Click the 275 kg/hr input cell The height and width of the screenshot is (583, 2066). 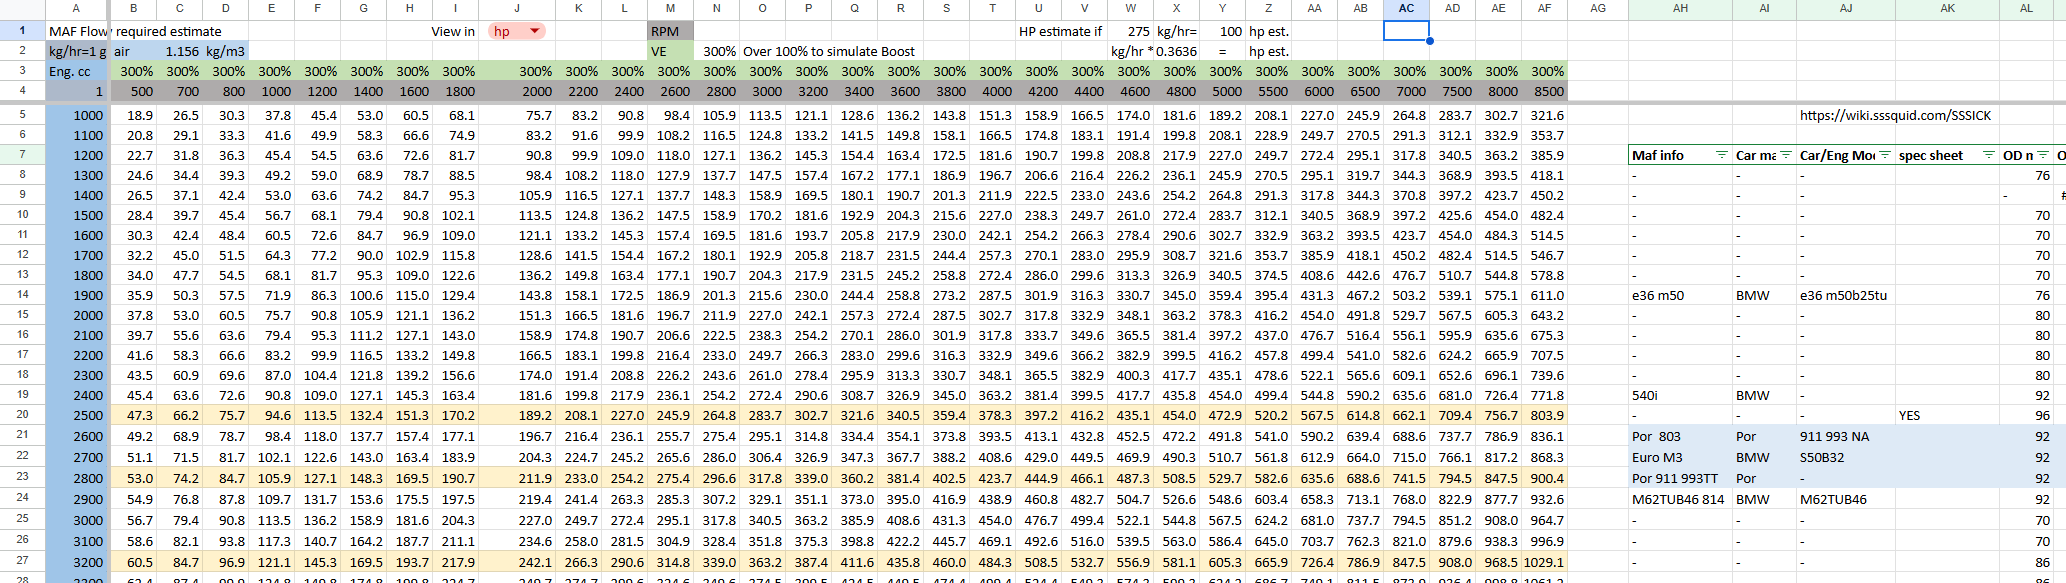click(1133, 31)
